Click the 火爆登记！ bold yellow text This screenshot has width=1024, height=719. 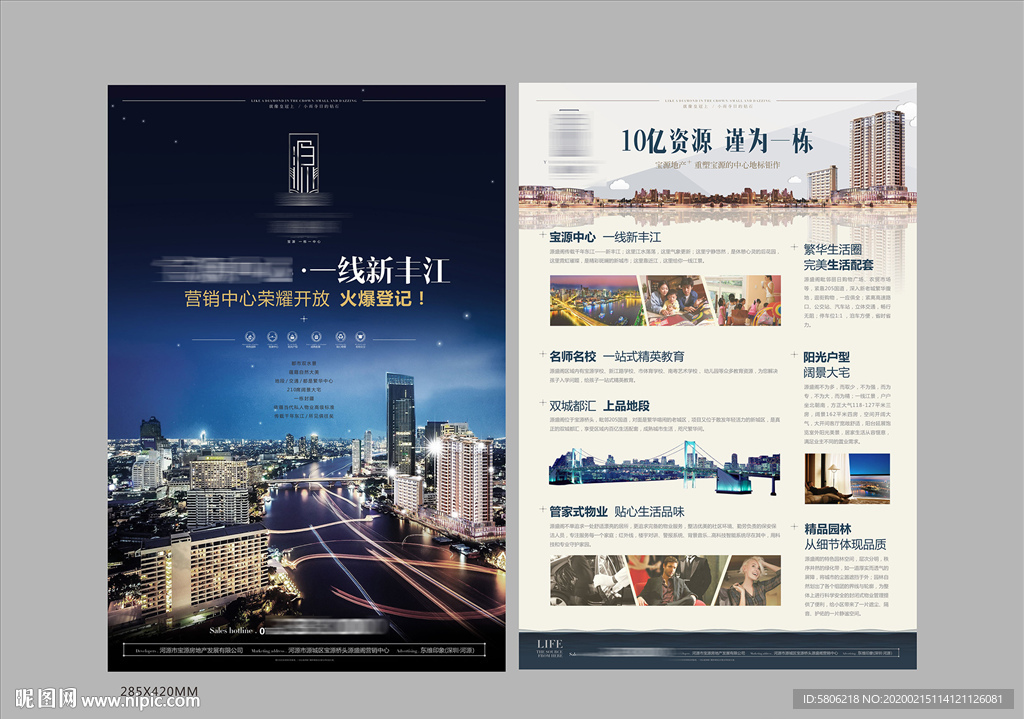pos(383,298)
